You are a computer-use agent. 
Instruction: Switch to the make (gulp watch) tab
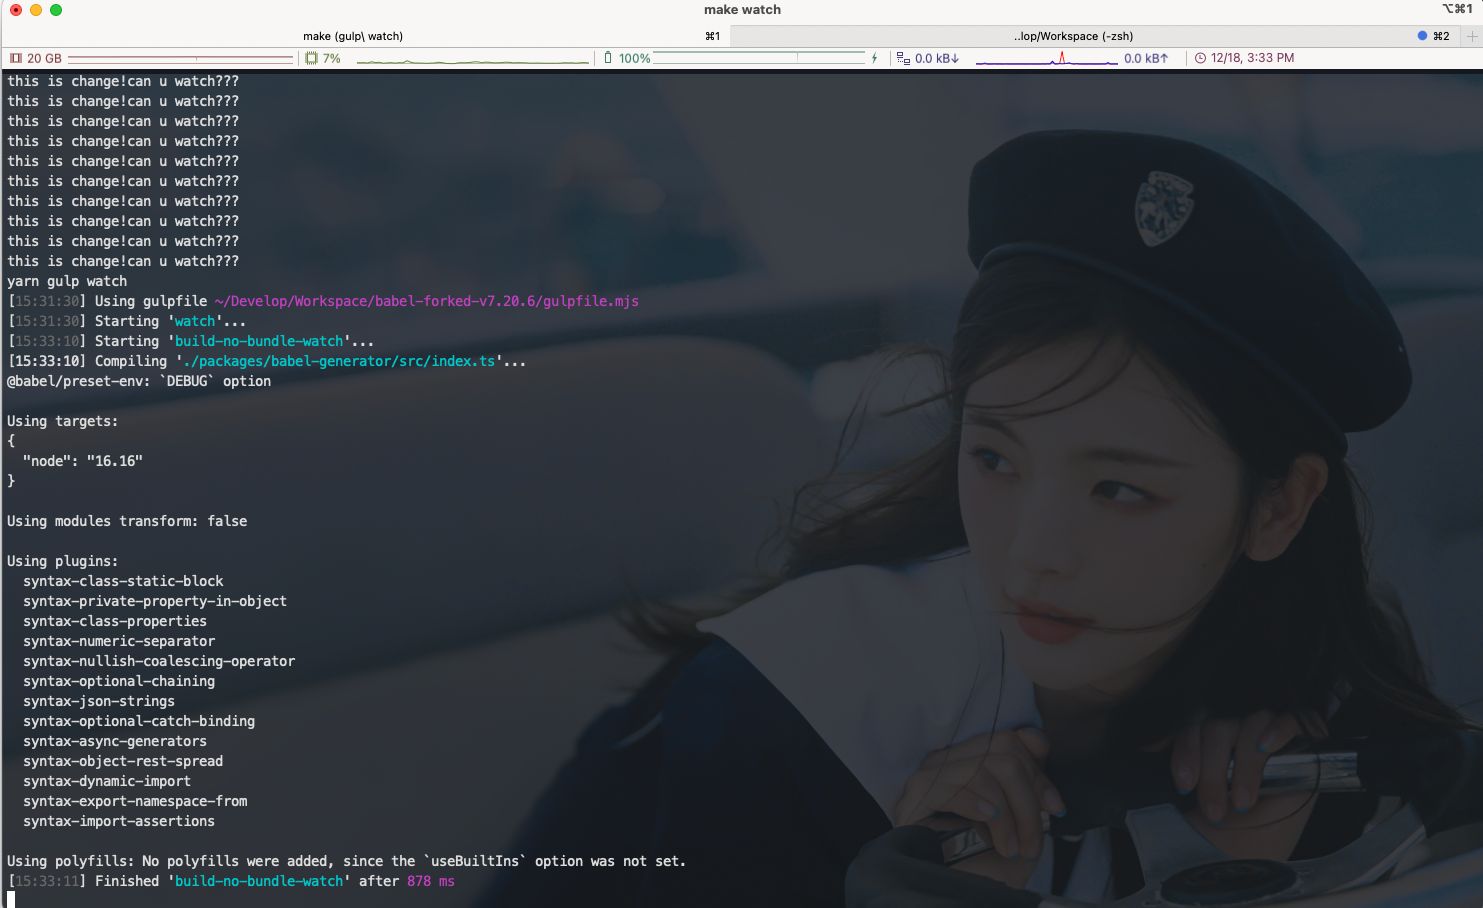(366, 36)
